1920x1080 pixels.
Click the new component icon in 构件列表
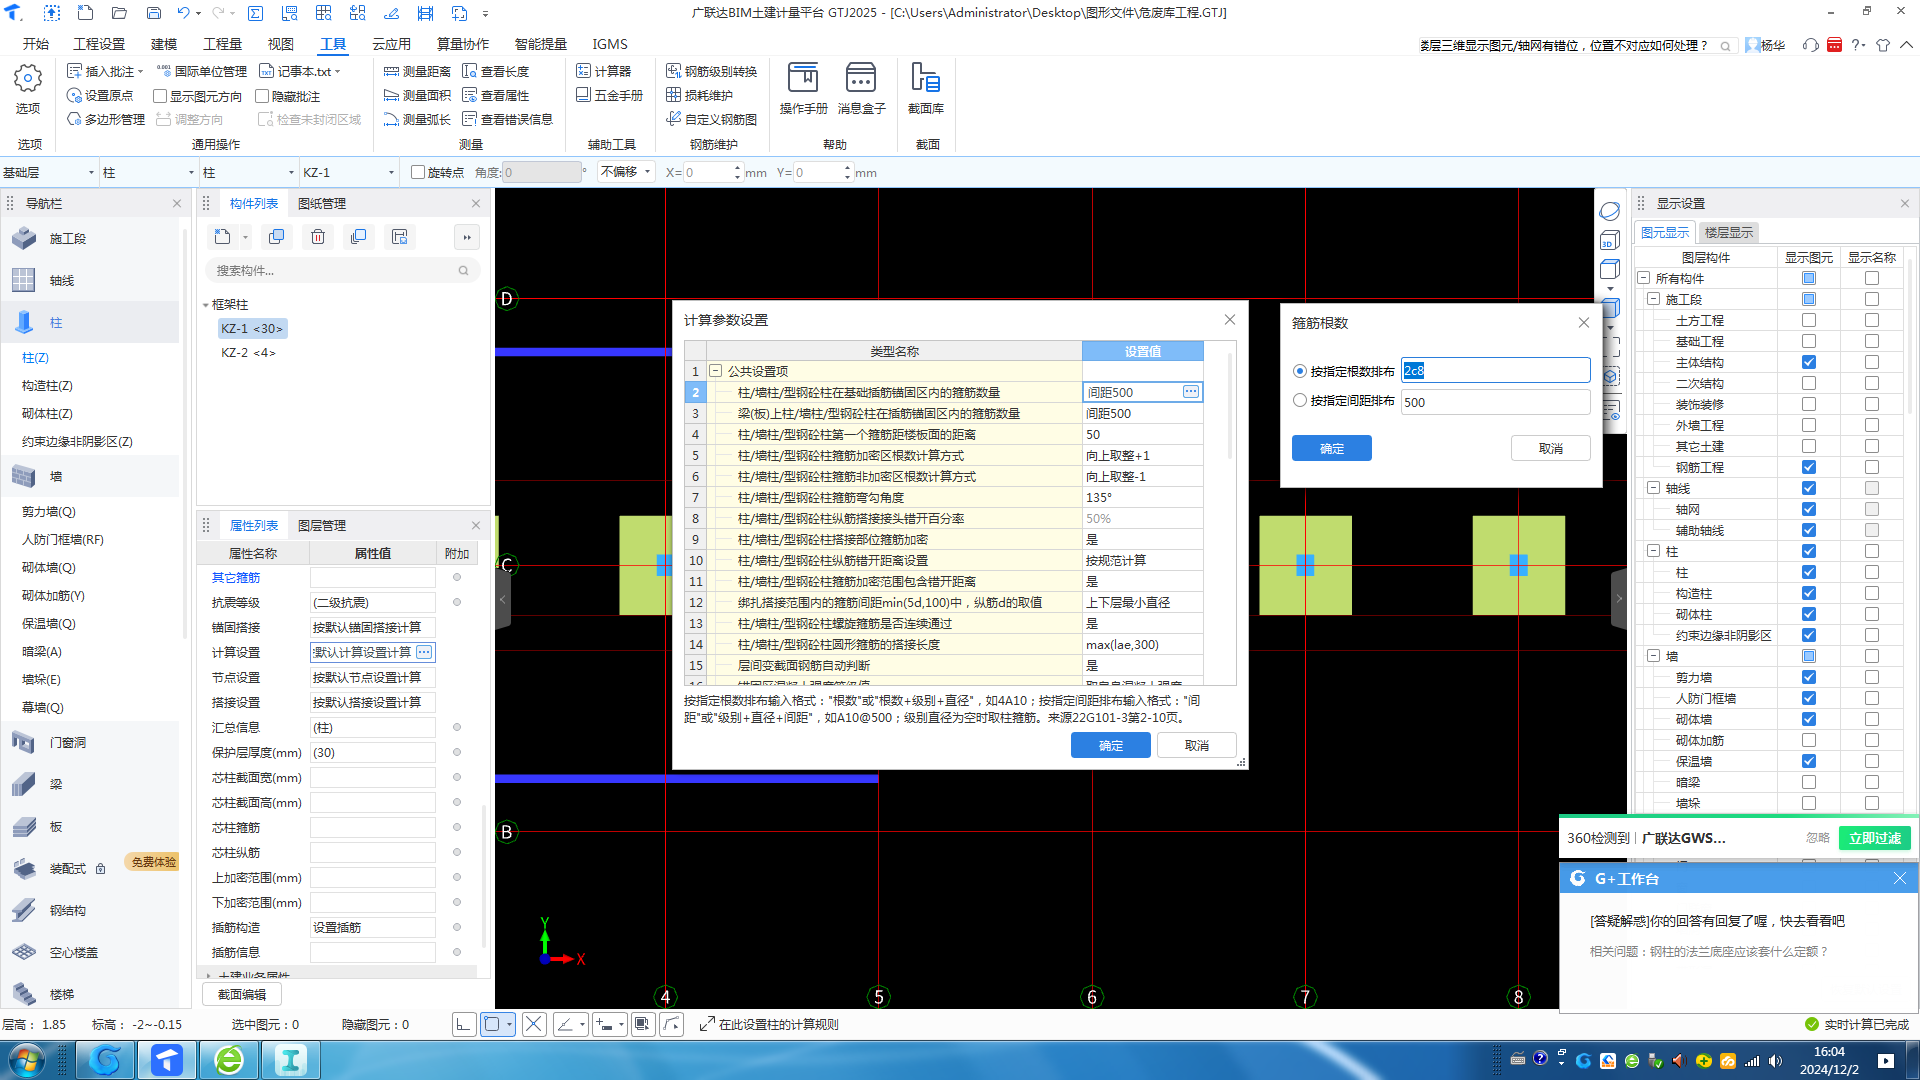coord(222,237)
